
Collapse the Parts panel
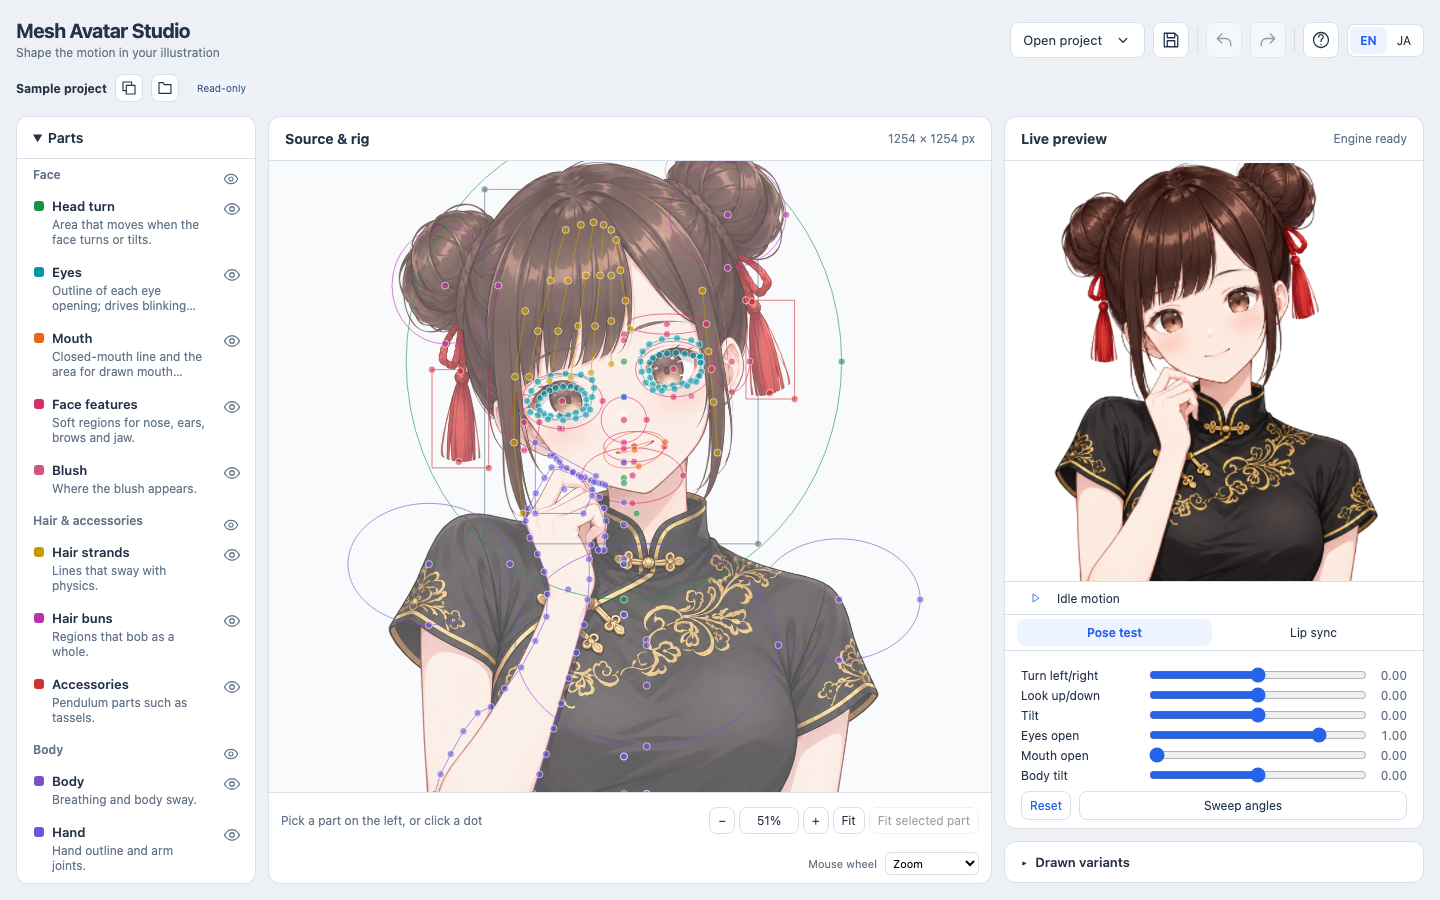click(58, 138)
